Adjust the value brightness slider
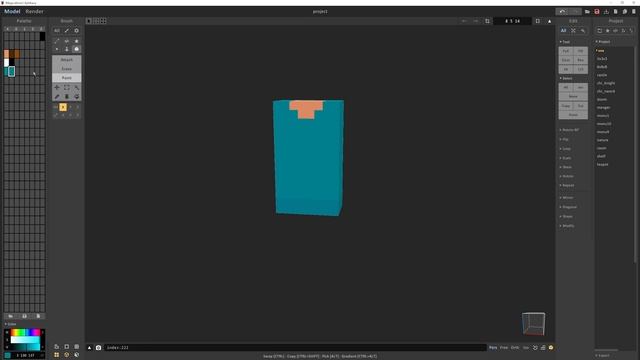The height and width of the screenshot is (360, 640). point(25,347)
